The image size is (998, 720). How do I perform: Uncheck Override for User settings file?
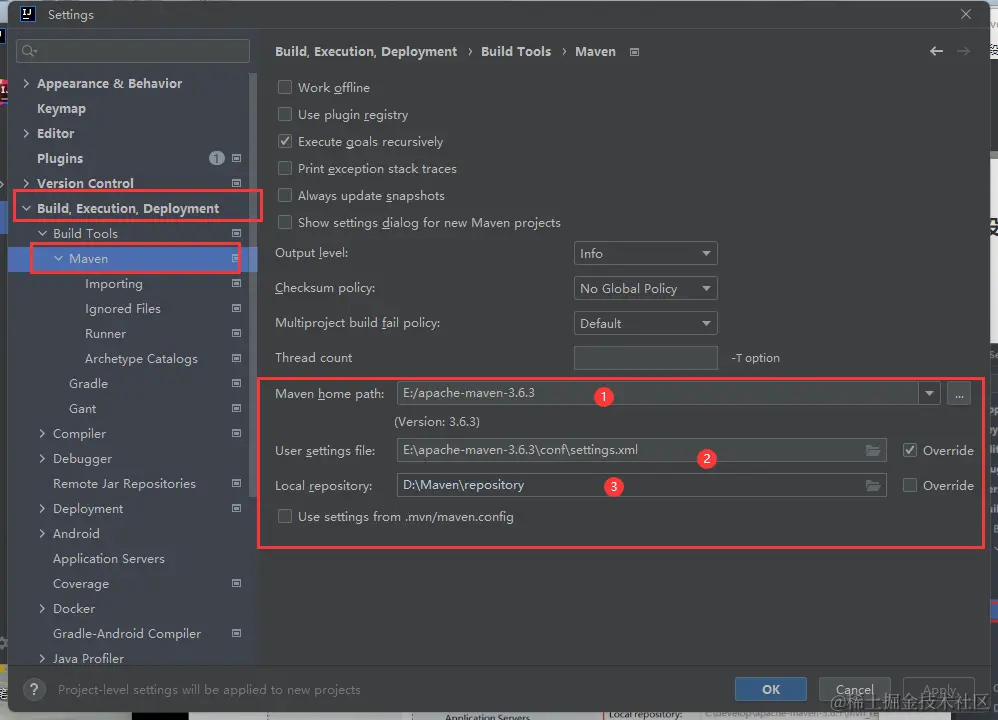(910, 450)
